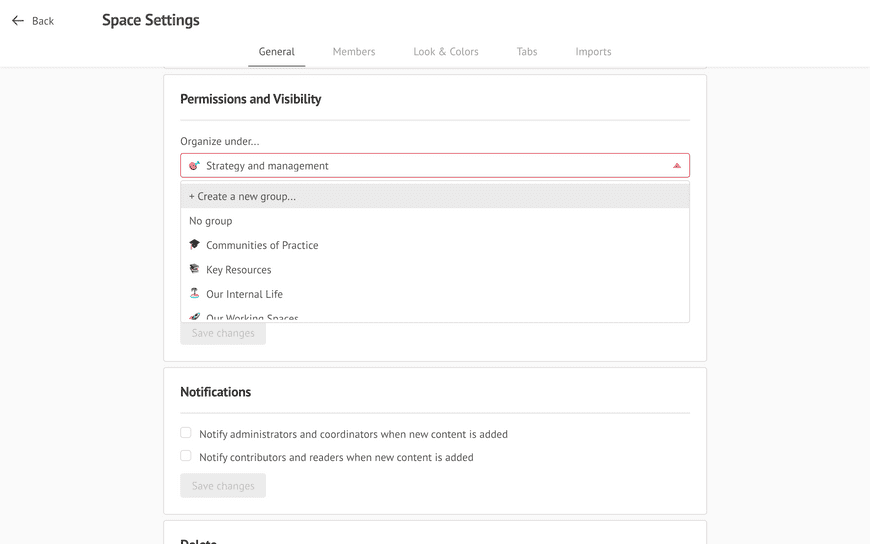Screen dimensions: 870x544
Task: Click the Our Internal Life island icon
Action: coord(194,293)
